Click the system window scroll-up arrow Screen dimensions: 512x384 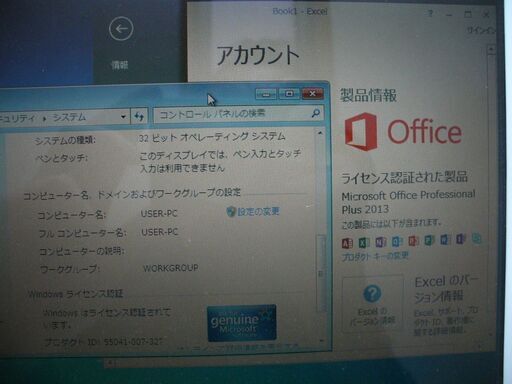coord(320,133)
